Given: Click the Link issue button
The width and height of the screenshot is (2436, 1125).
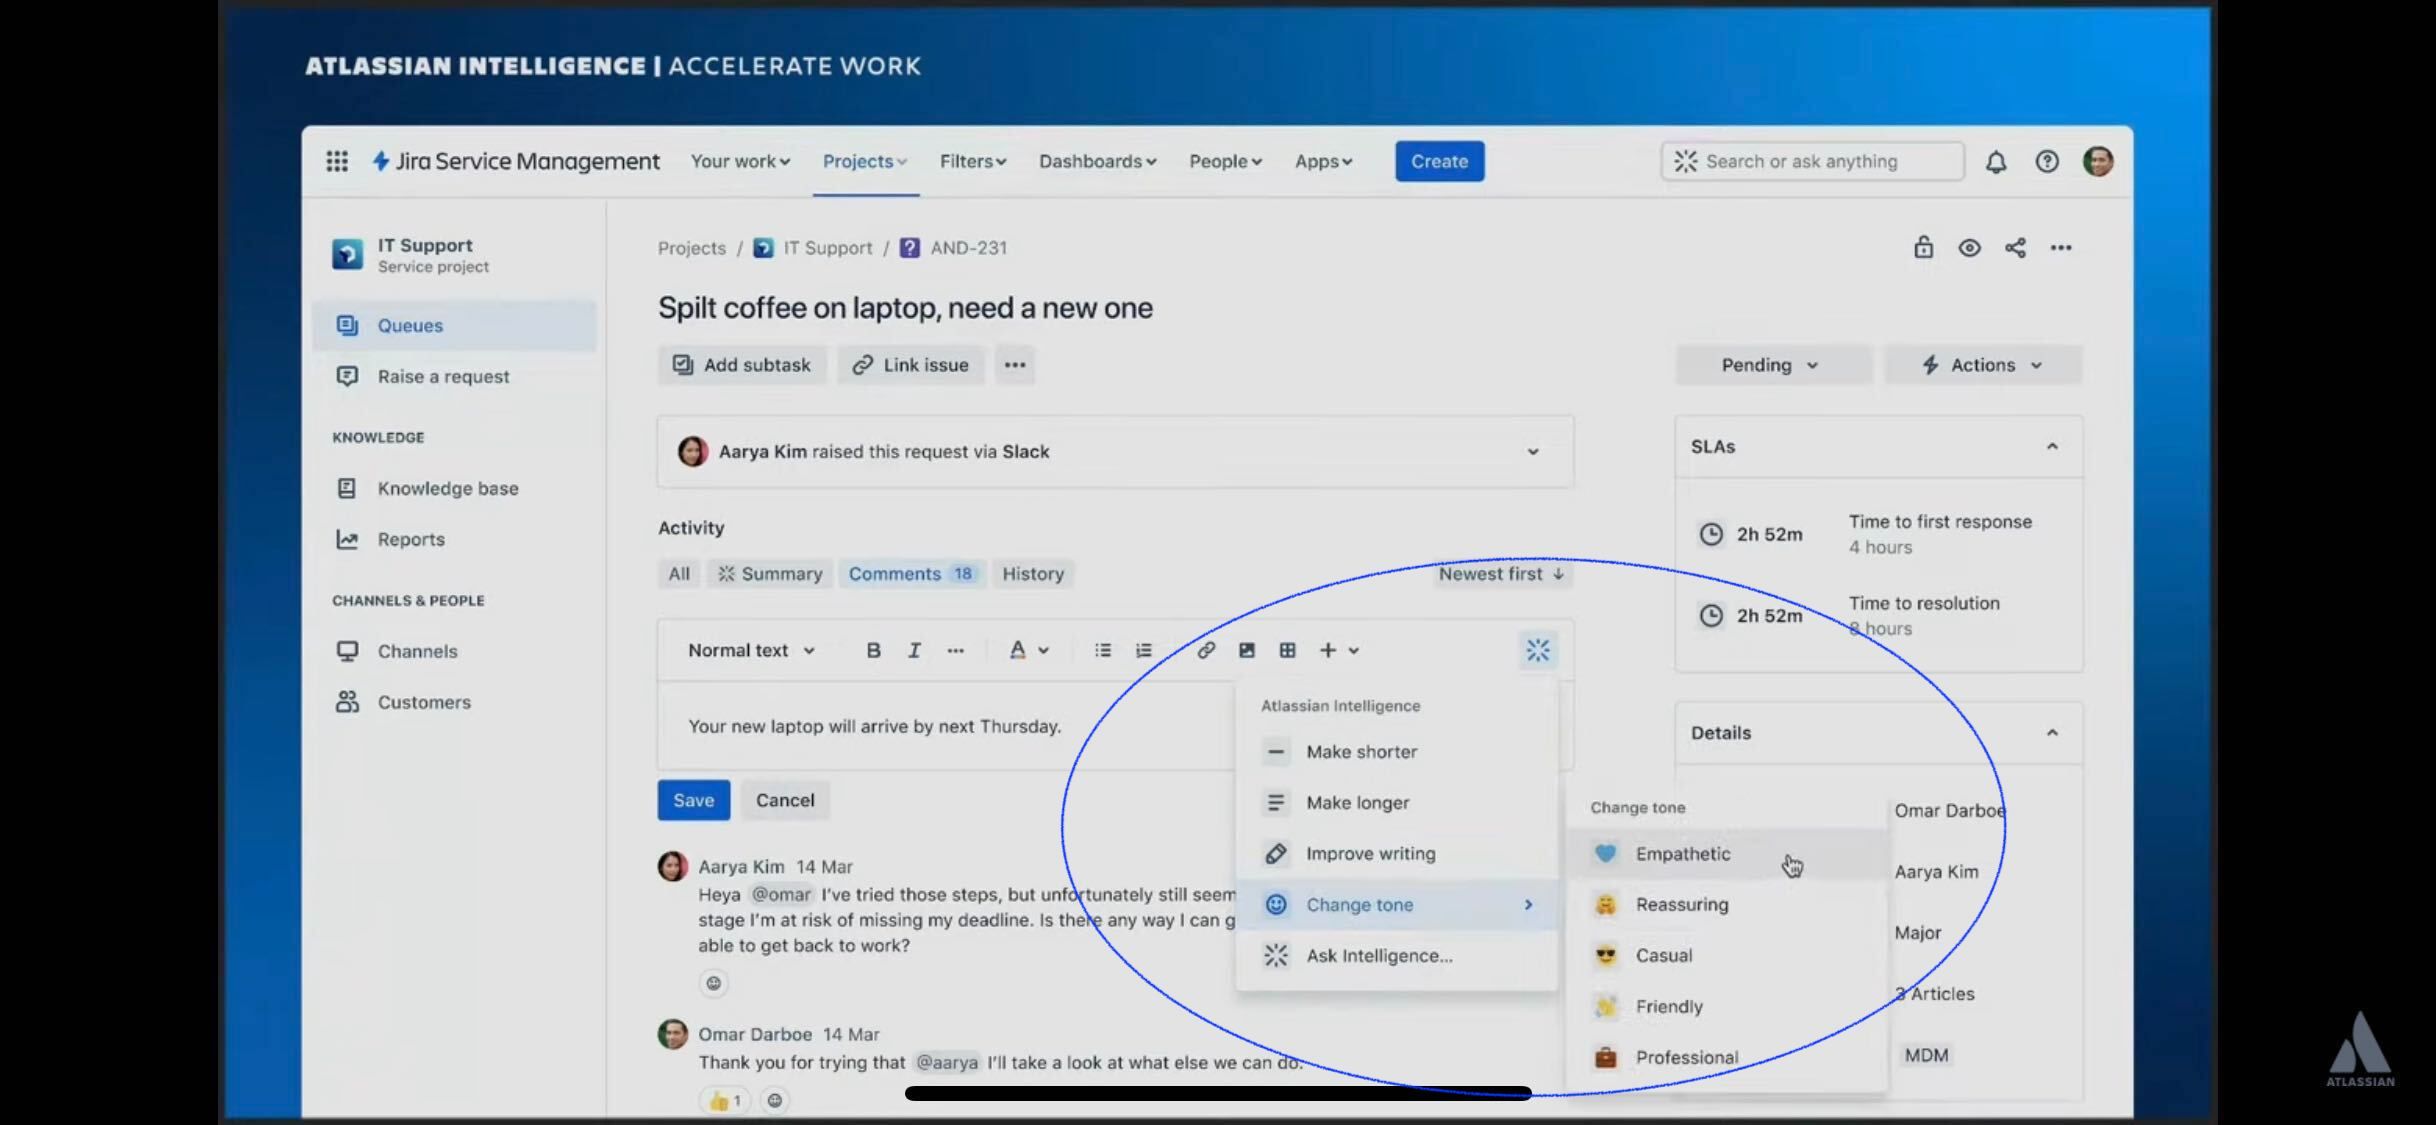Looking at the screenshot, I should (911, 365).
